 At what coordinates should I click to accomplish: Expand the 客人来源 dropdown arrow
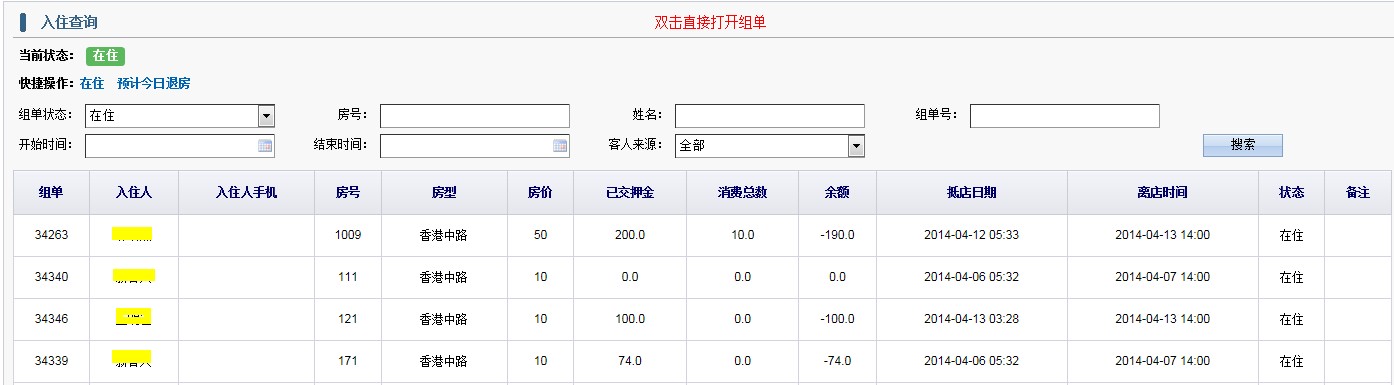point(856,146)
